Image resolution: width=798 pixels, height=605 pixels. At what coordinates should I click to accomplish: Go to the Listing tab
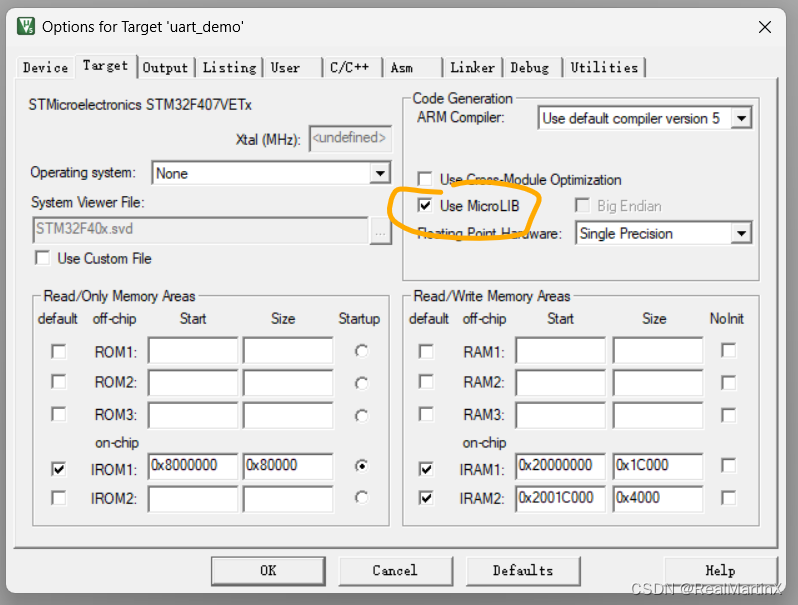pyautogui.click(x=230, y=68)
